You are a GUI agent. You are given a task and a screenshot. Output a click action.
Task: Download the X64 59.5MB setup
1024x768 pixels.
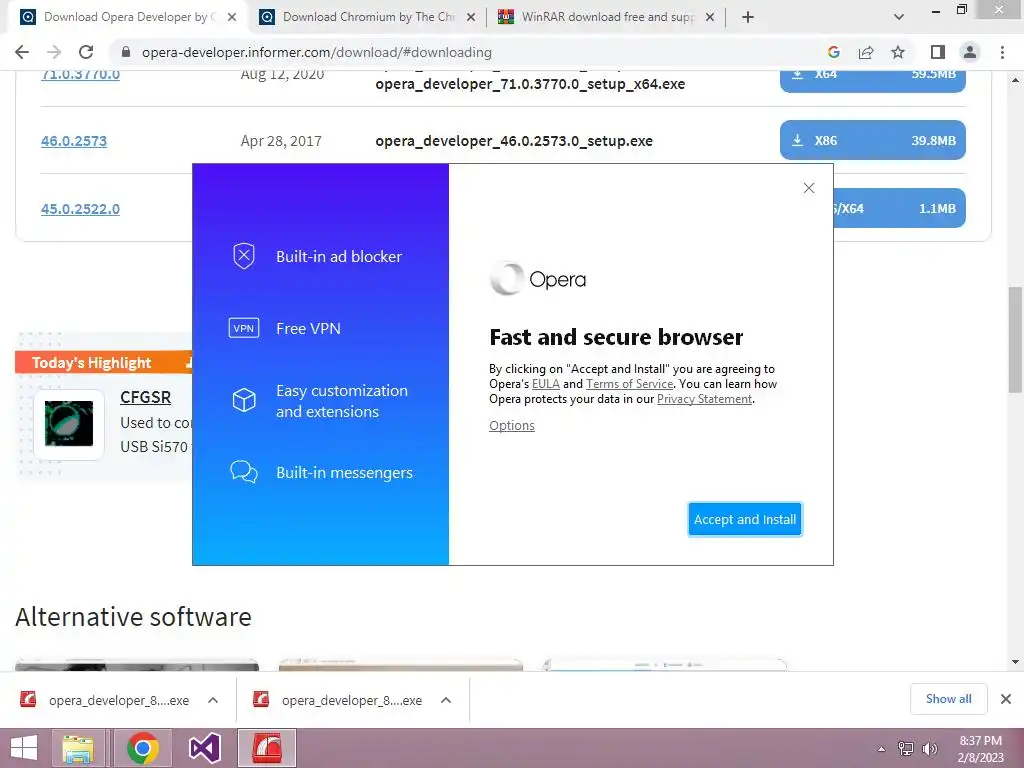click(x=872, y=81)
